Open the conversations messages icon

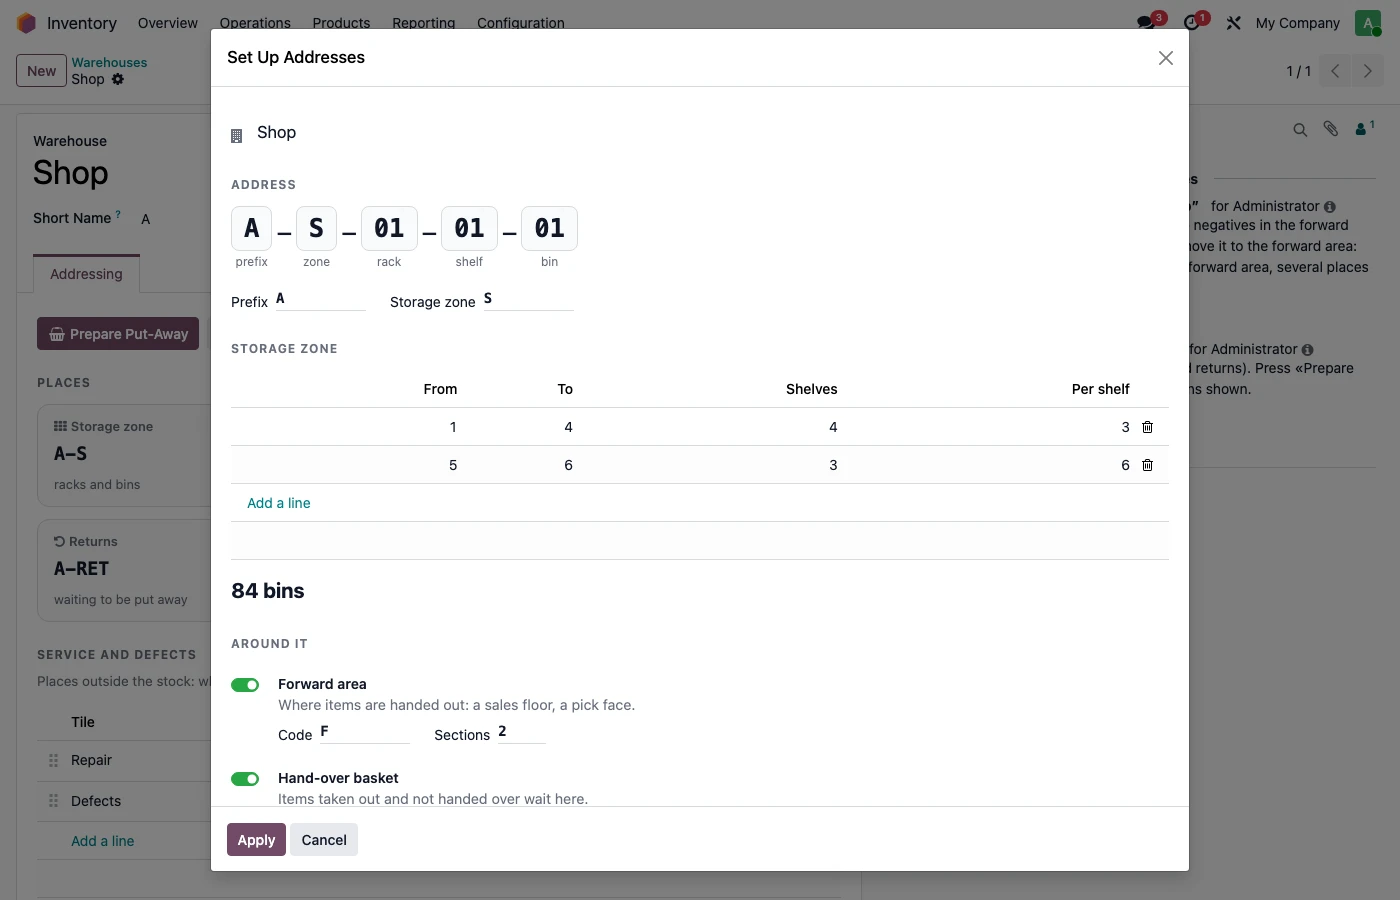[1146, 23]
